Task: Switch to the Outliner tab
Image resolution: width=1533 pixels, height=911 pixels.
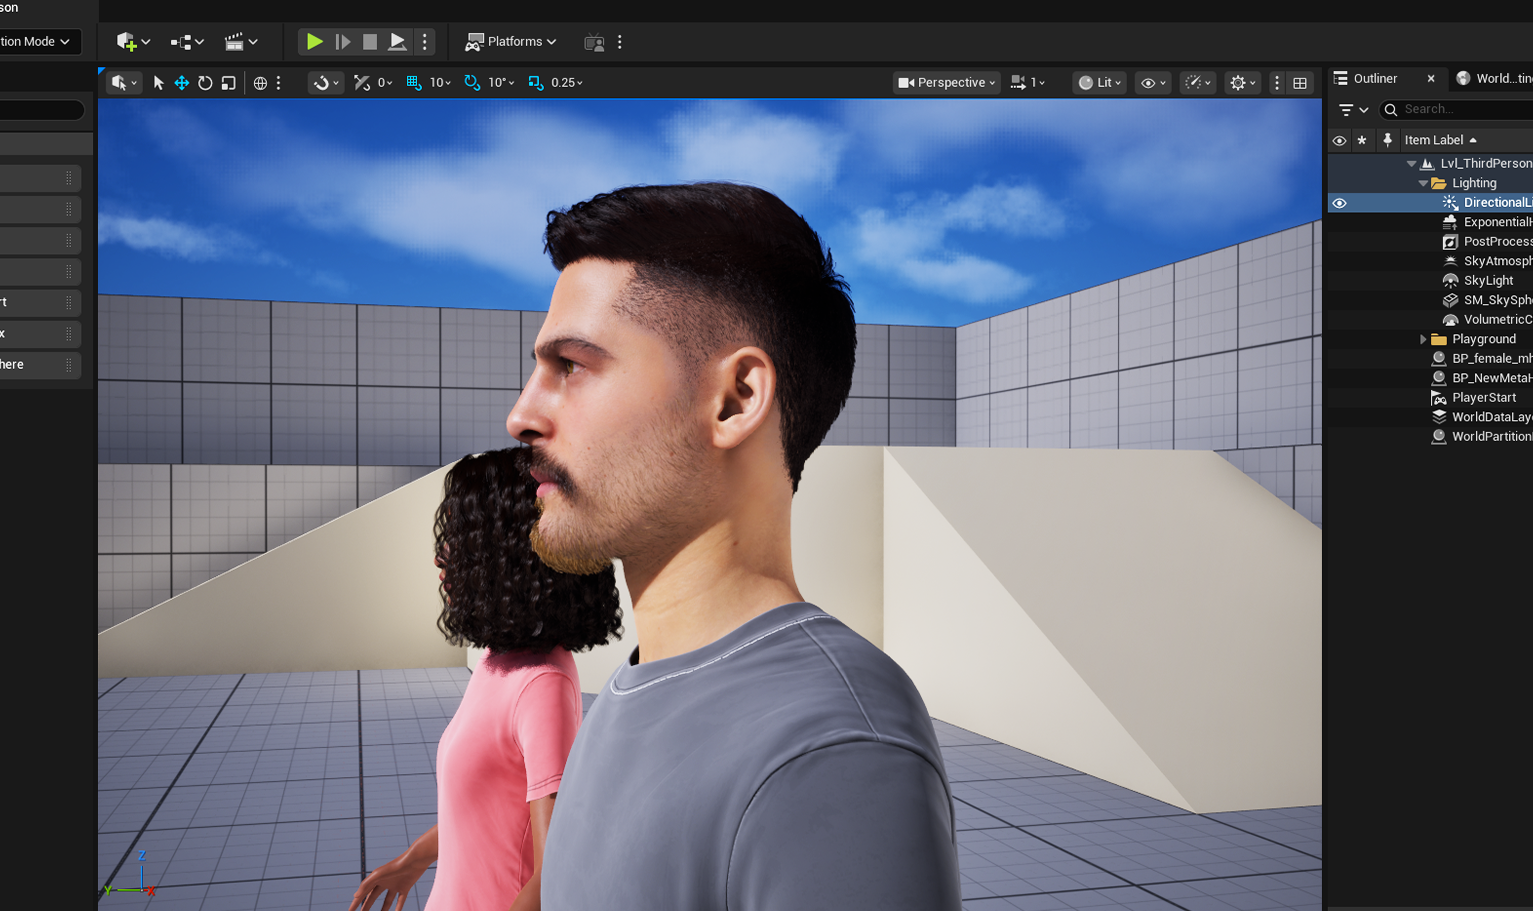Action: point(1375,78)
